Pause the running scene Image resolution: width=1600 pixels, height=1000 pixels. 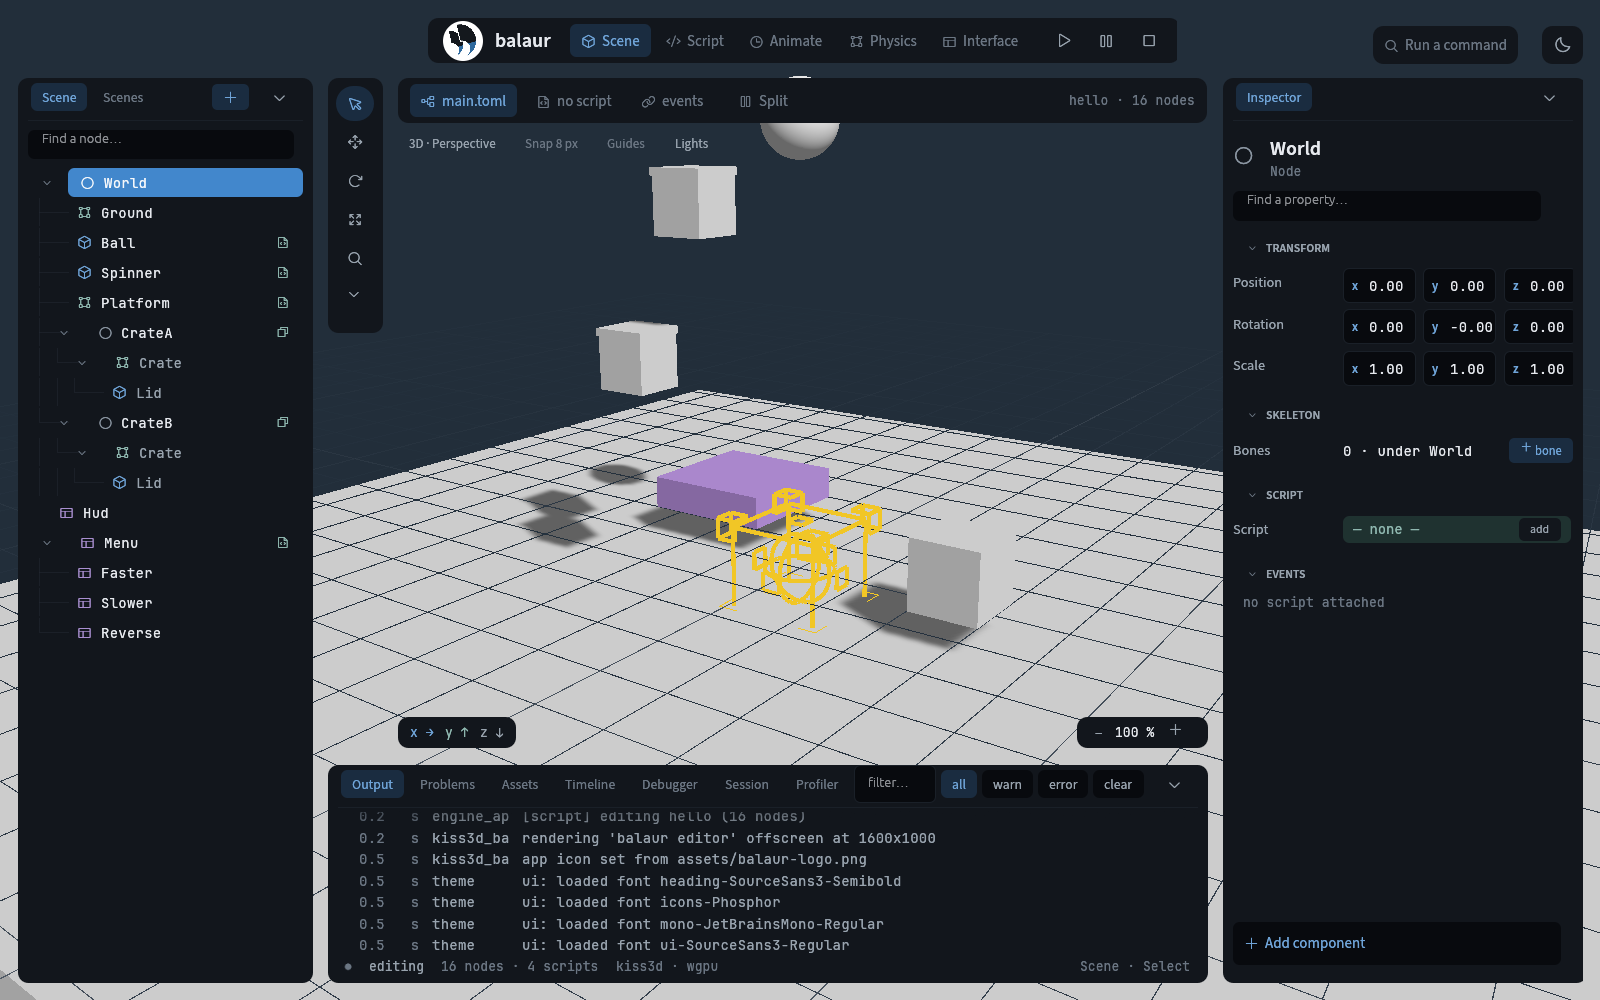click(x=1106, y=41)
